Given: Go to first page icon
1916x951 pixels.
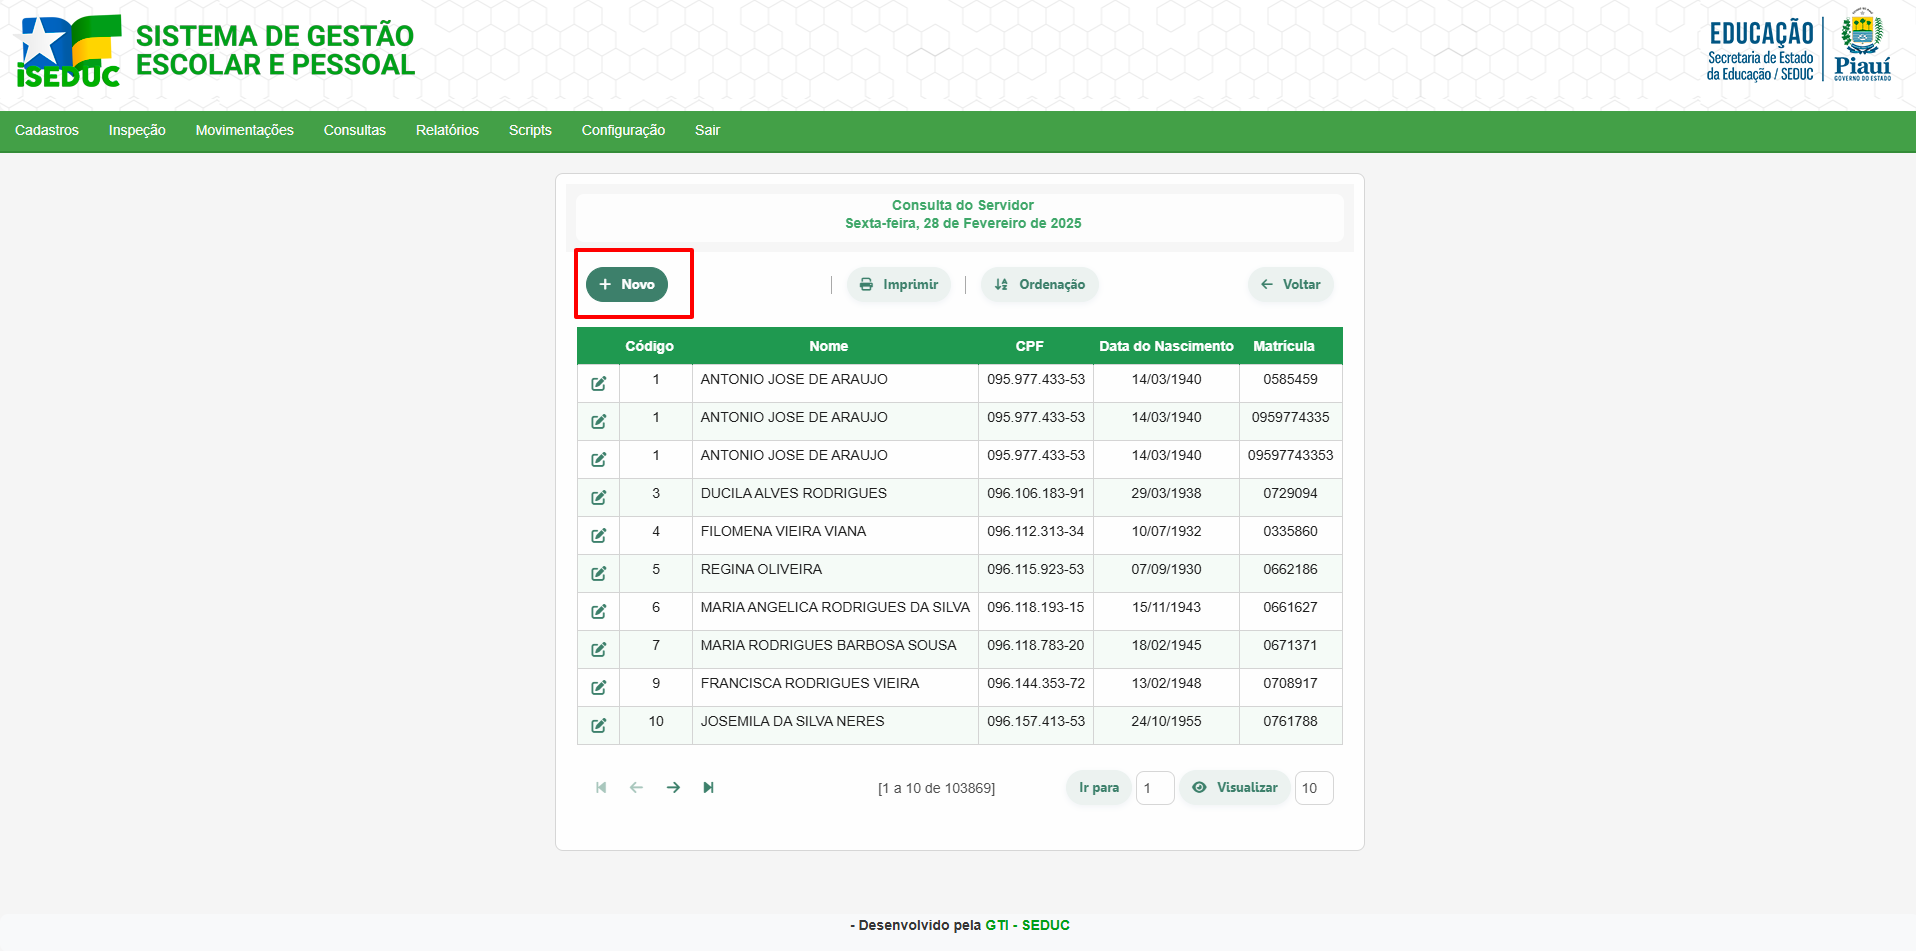Looking at the screenshot, I should click(x=601, y=788).
